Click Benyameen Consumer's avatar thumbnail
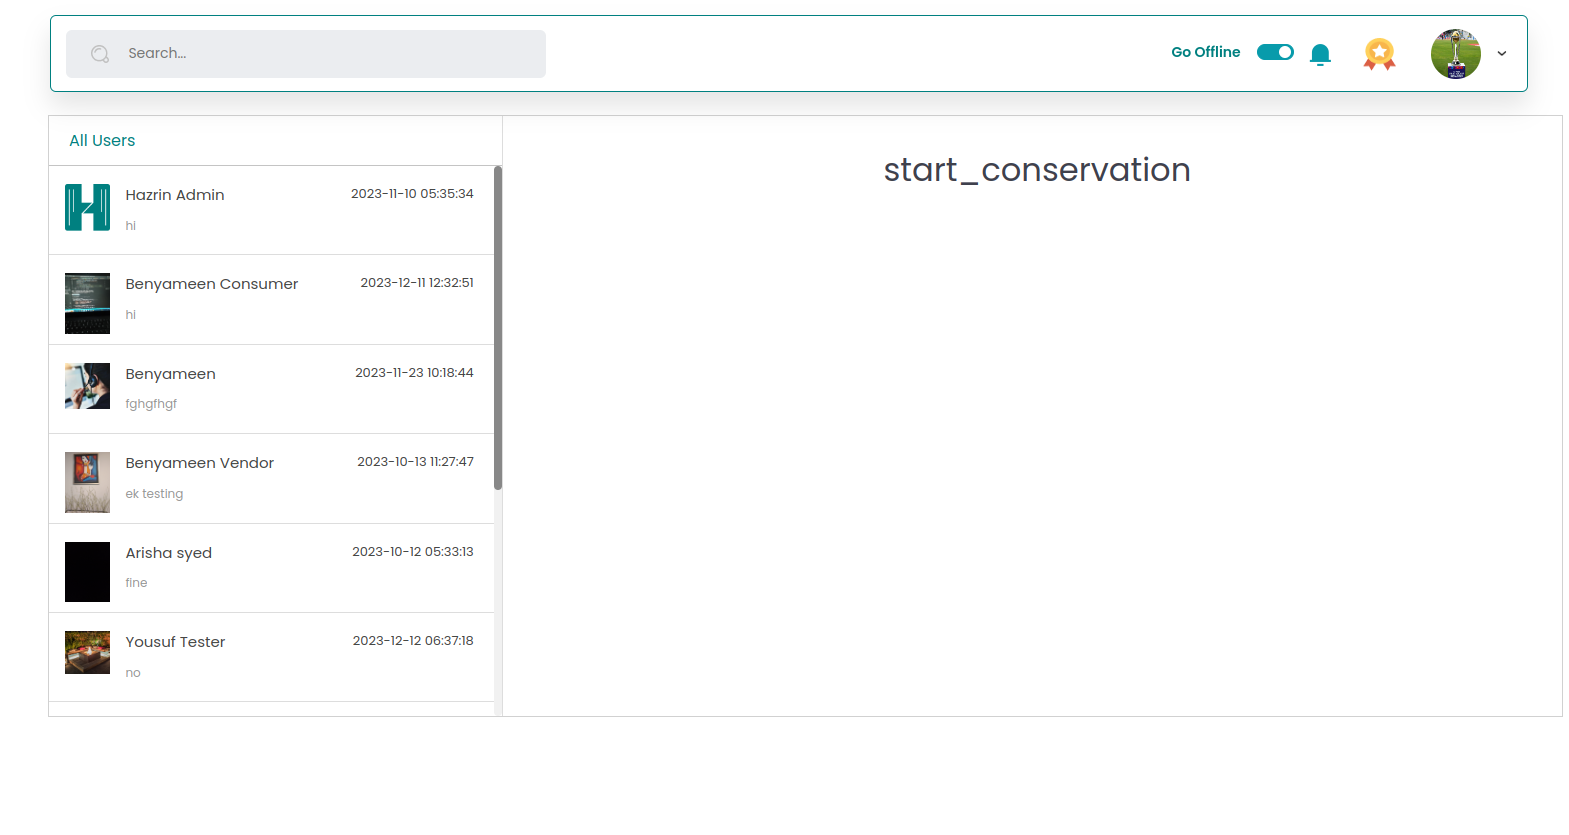This screenshot has width=1569, height=835. (87, 303)
